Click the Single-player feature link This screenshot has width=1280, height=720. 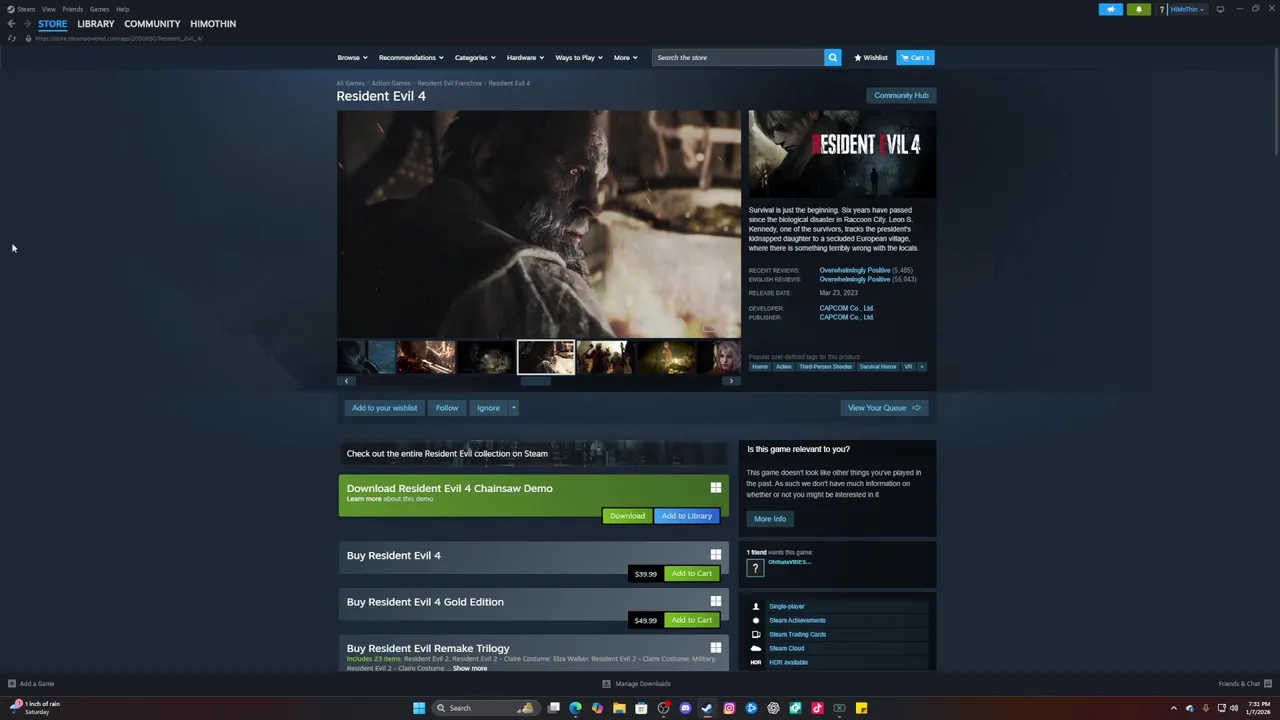(786, 607)
